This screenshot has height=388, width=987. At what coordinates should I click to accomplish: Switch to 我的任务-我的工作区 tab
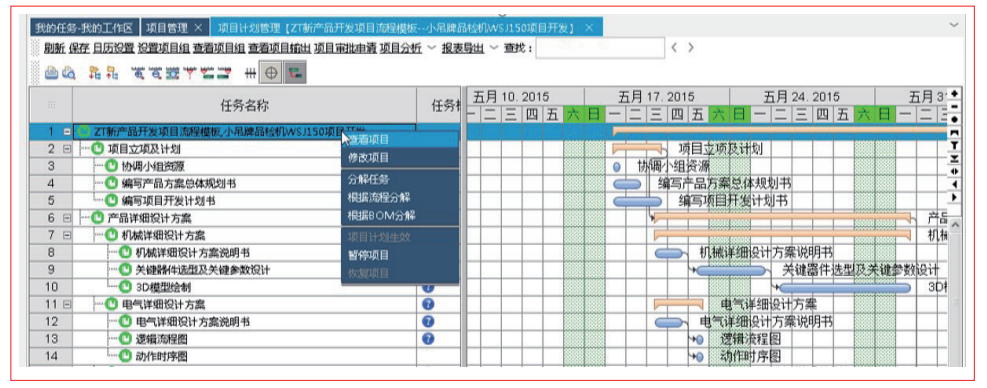pos(84,28)
